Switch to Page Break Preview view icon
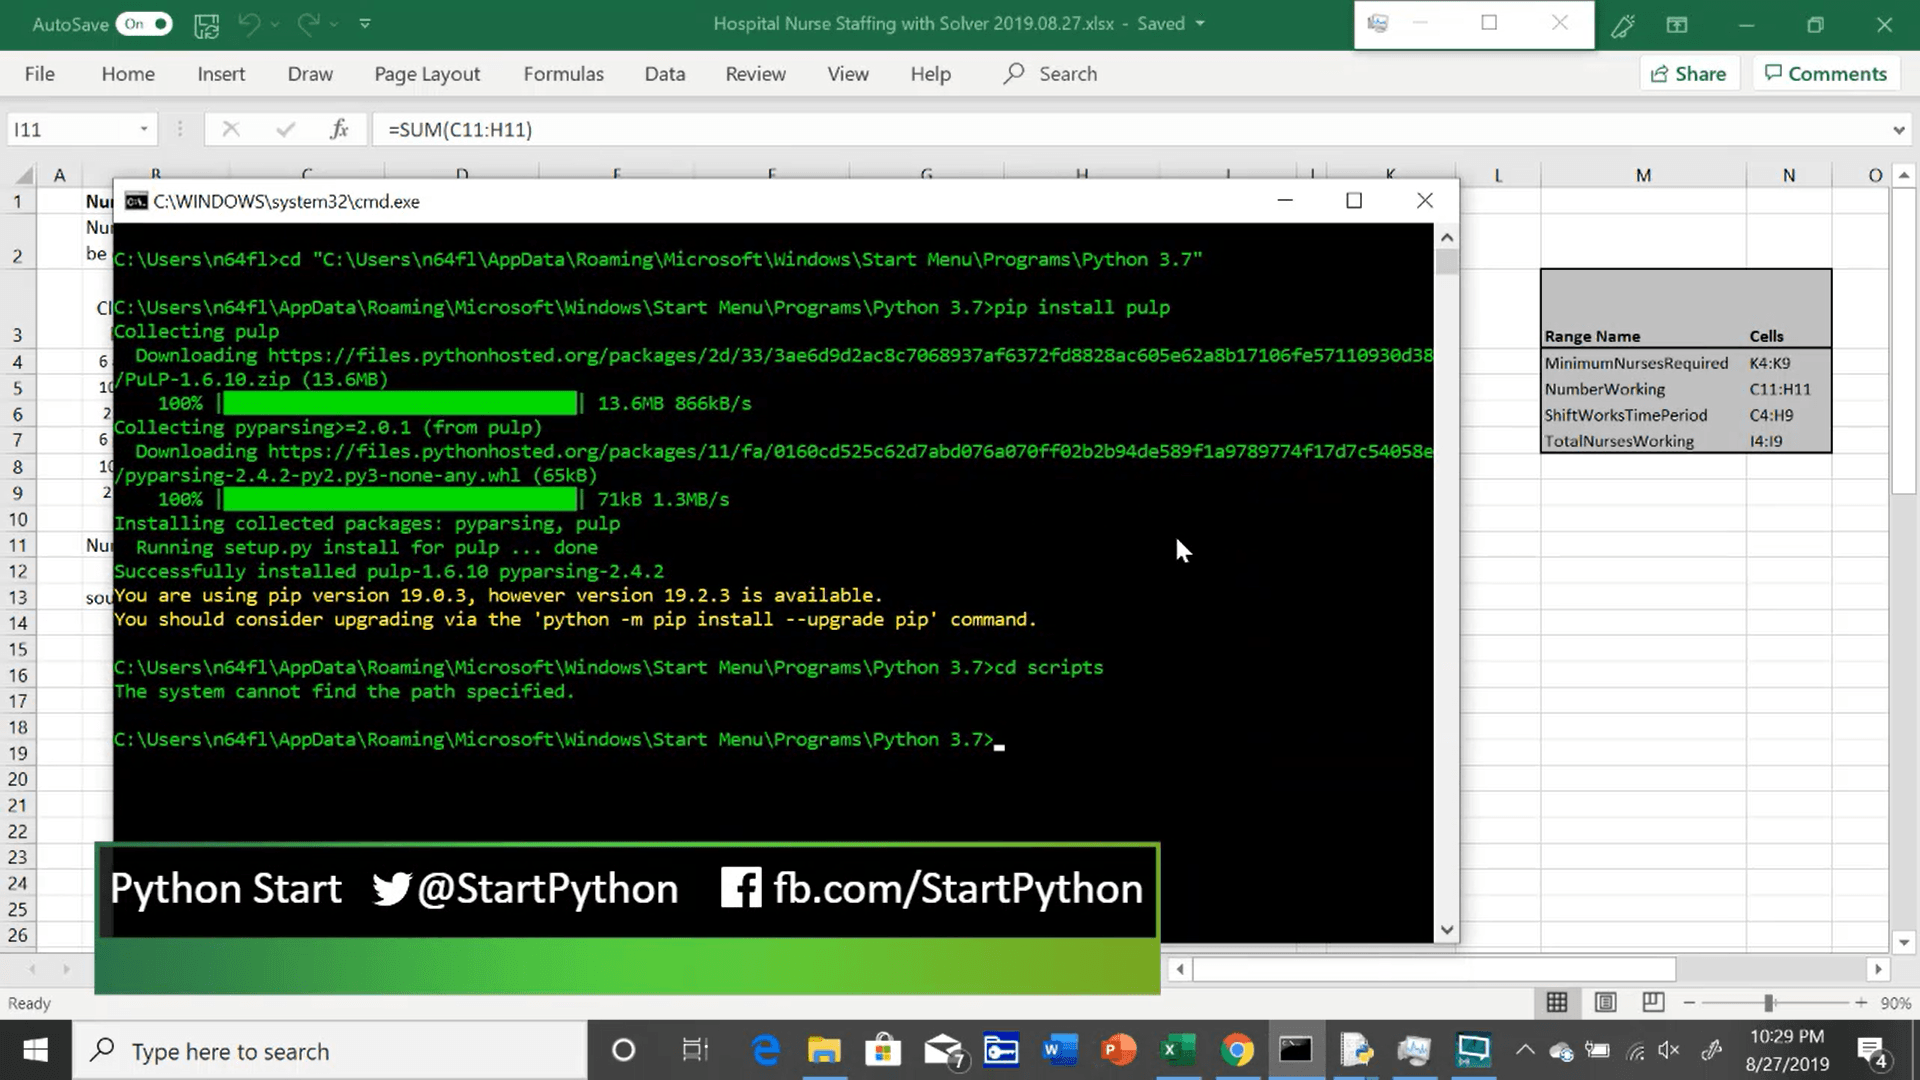 click(1653, 1002)
